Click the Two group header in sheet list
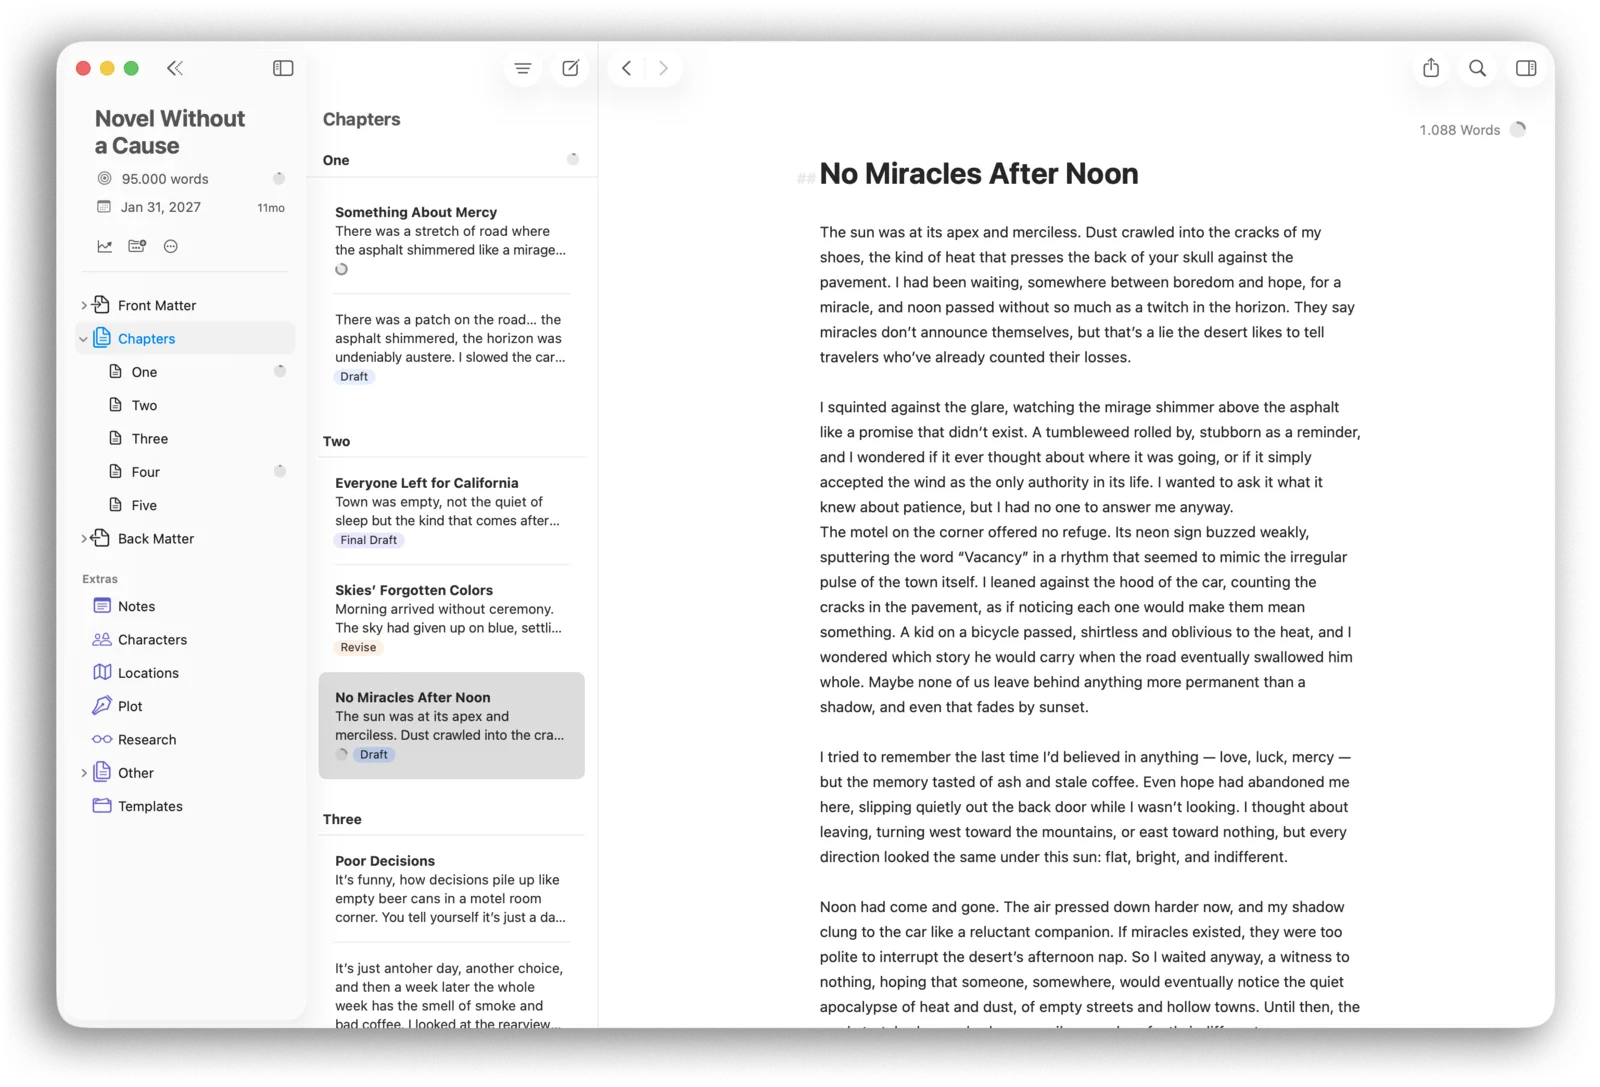This screenshot has width=1600, height=1087. tap(336, 441)
